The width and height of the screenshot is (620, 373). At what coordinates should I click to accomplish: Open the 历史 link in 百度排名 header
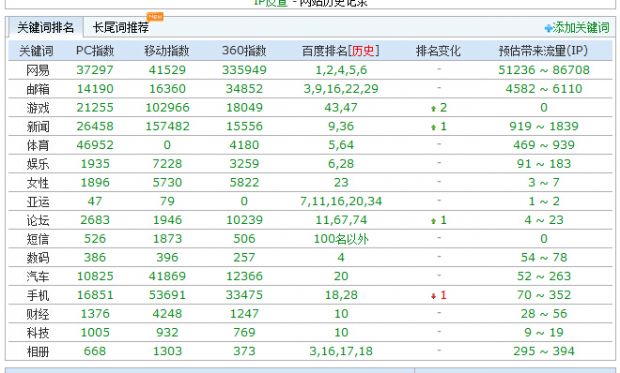(363, 51)
